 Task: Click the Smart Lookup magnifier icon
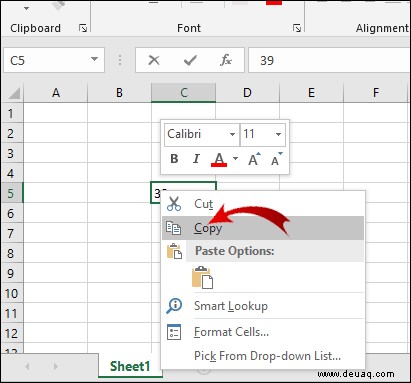[x=174, y=305]
